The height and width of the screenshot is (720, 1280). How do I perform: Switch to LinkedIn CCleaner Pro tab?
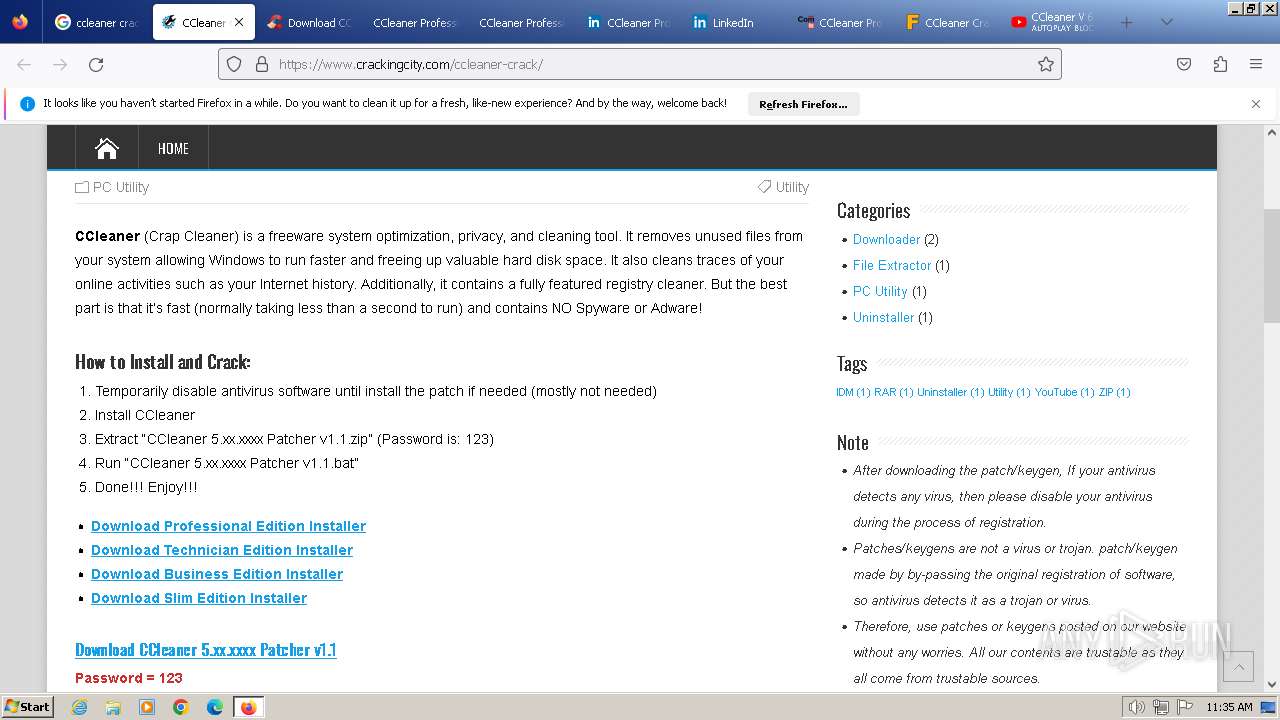tap(629, 22)
